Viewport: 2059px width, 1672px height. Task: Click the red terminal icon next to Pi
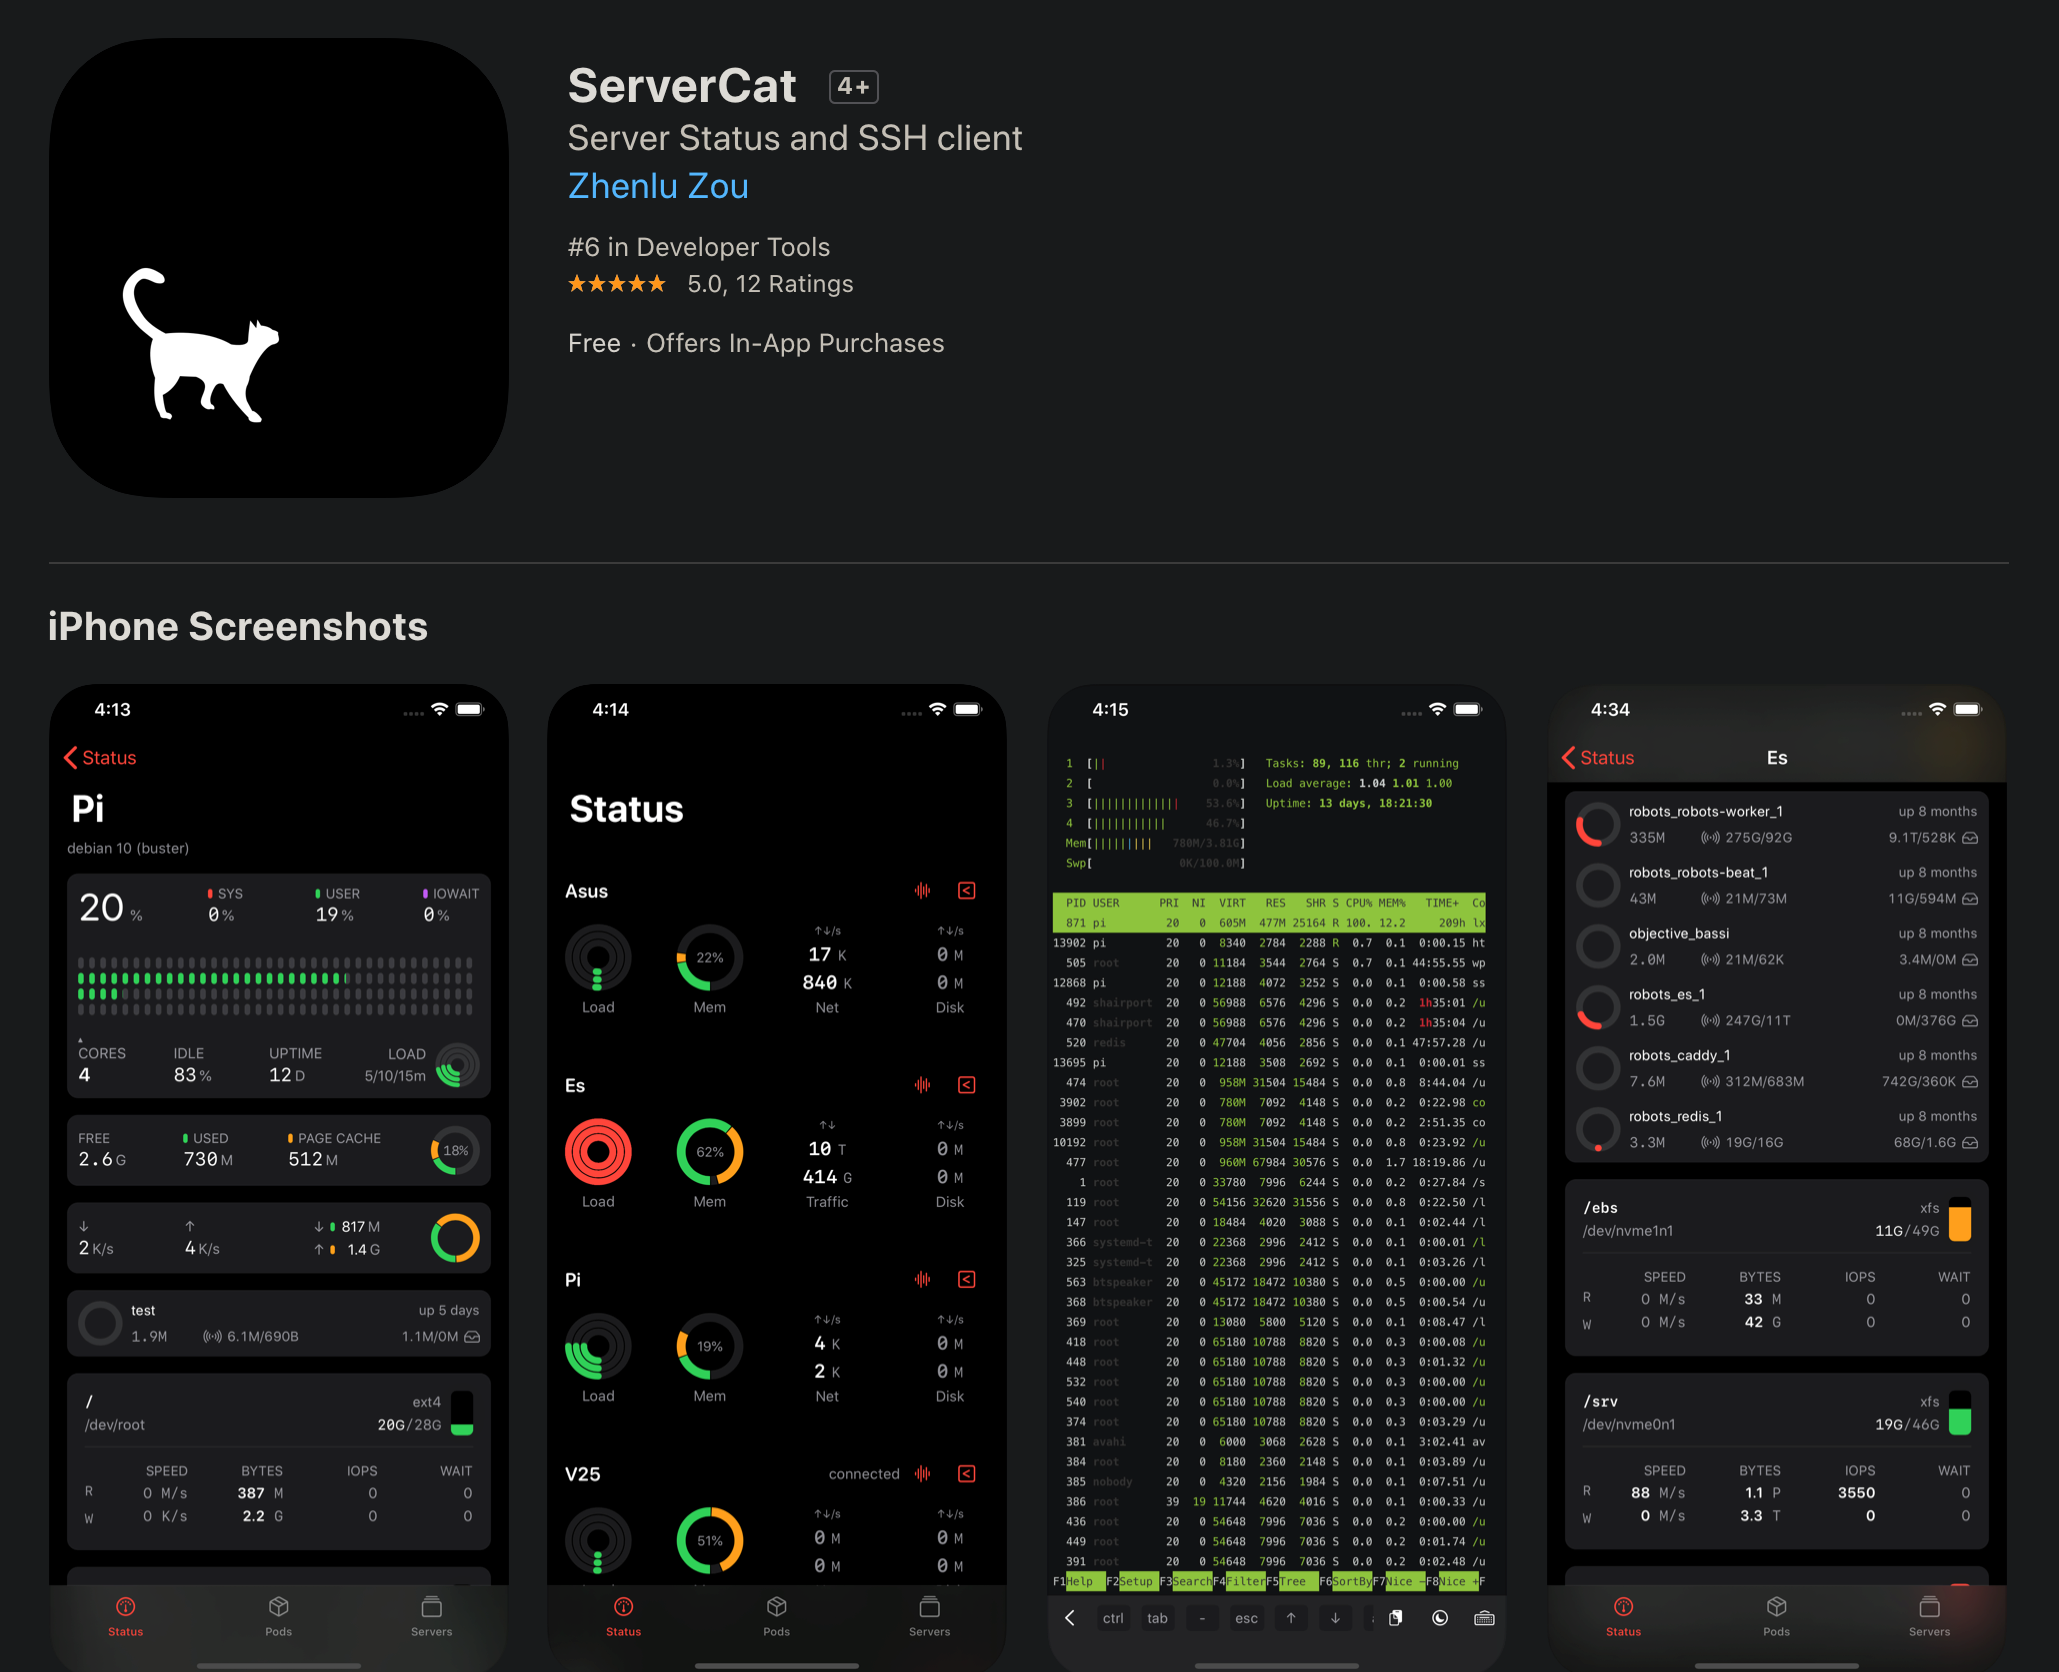pos(967,1280)
